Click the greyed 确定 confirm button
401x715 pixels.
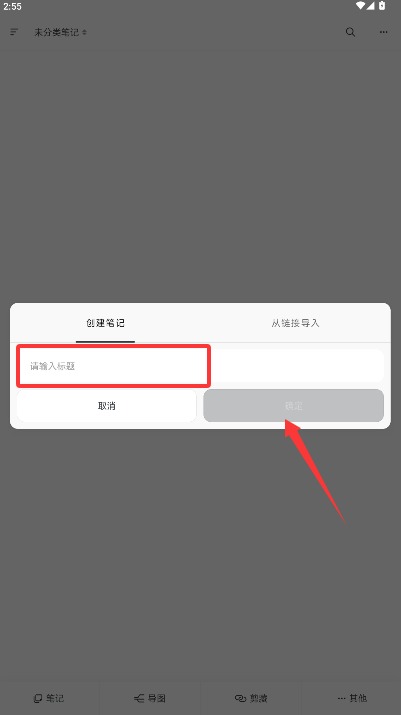[x=293, y=405]
